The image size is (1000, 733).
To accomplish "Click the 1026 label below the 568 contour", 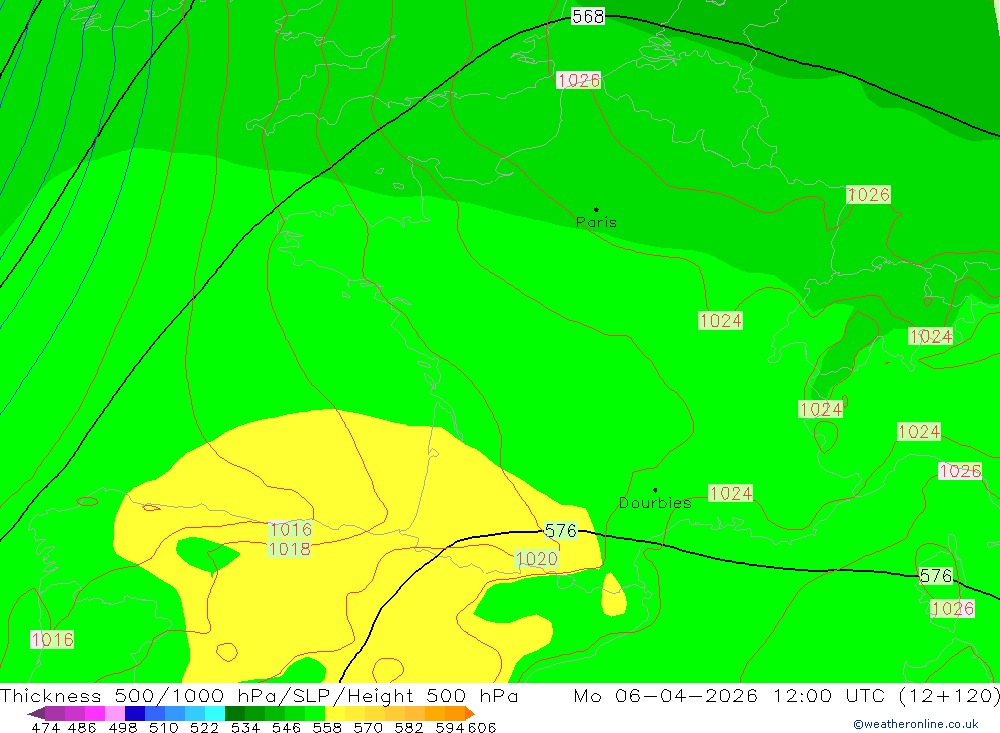I will (578, 80).
